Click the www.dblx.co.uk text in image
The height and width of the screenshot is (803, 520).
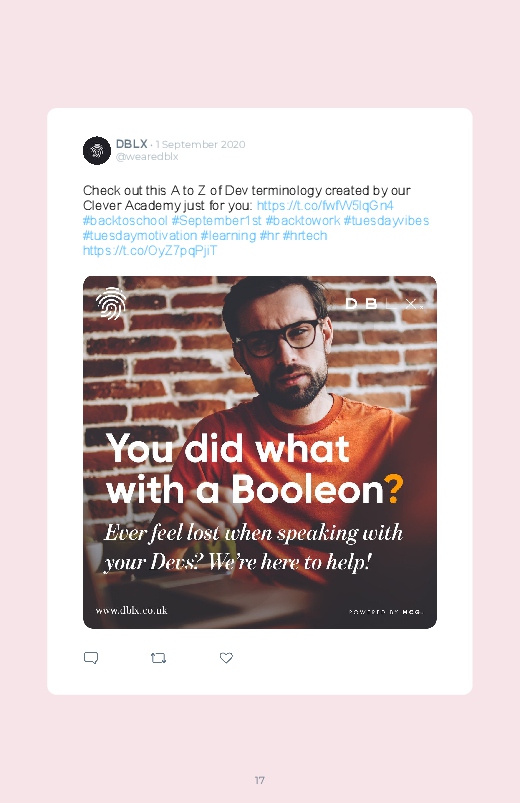131,610
